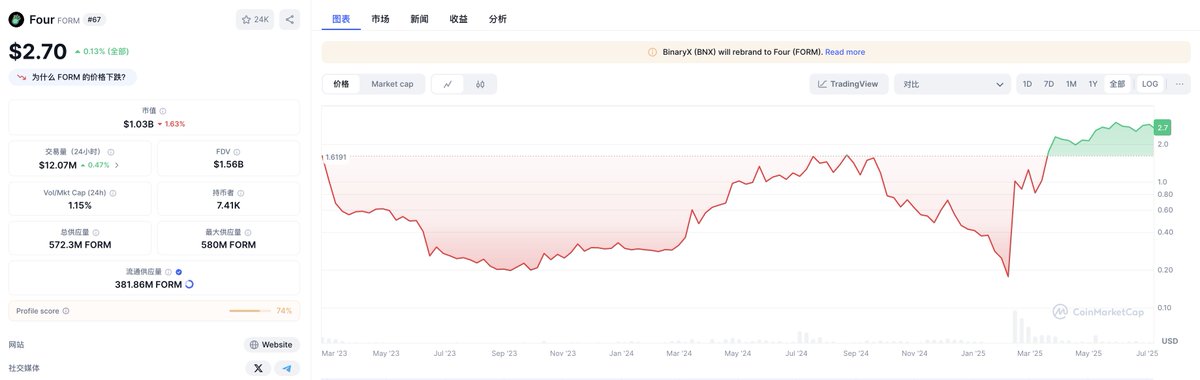Switch chart to line view icon
Image resolution: width=1200 pixels, height=380 pixels.
coord(447,84)
